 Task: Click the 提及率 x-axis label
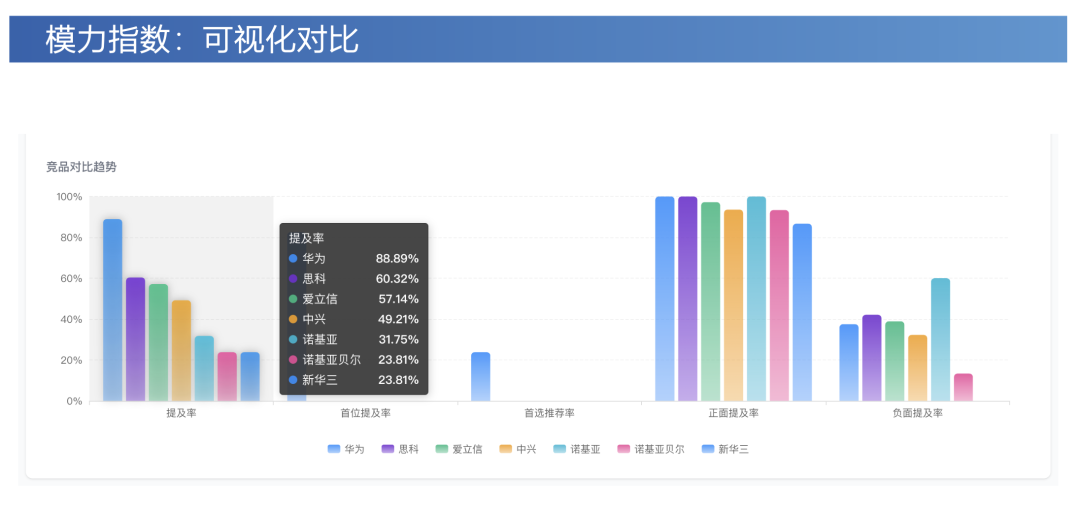[x=181, y=413]
